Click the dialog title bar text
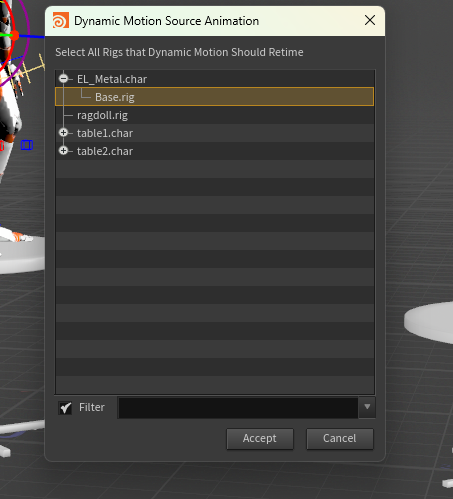The image size is (453, 499). [x=166, y=21]
